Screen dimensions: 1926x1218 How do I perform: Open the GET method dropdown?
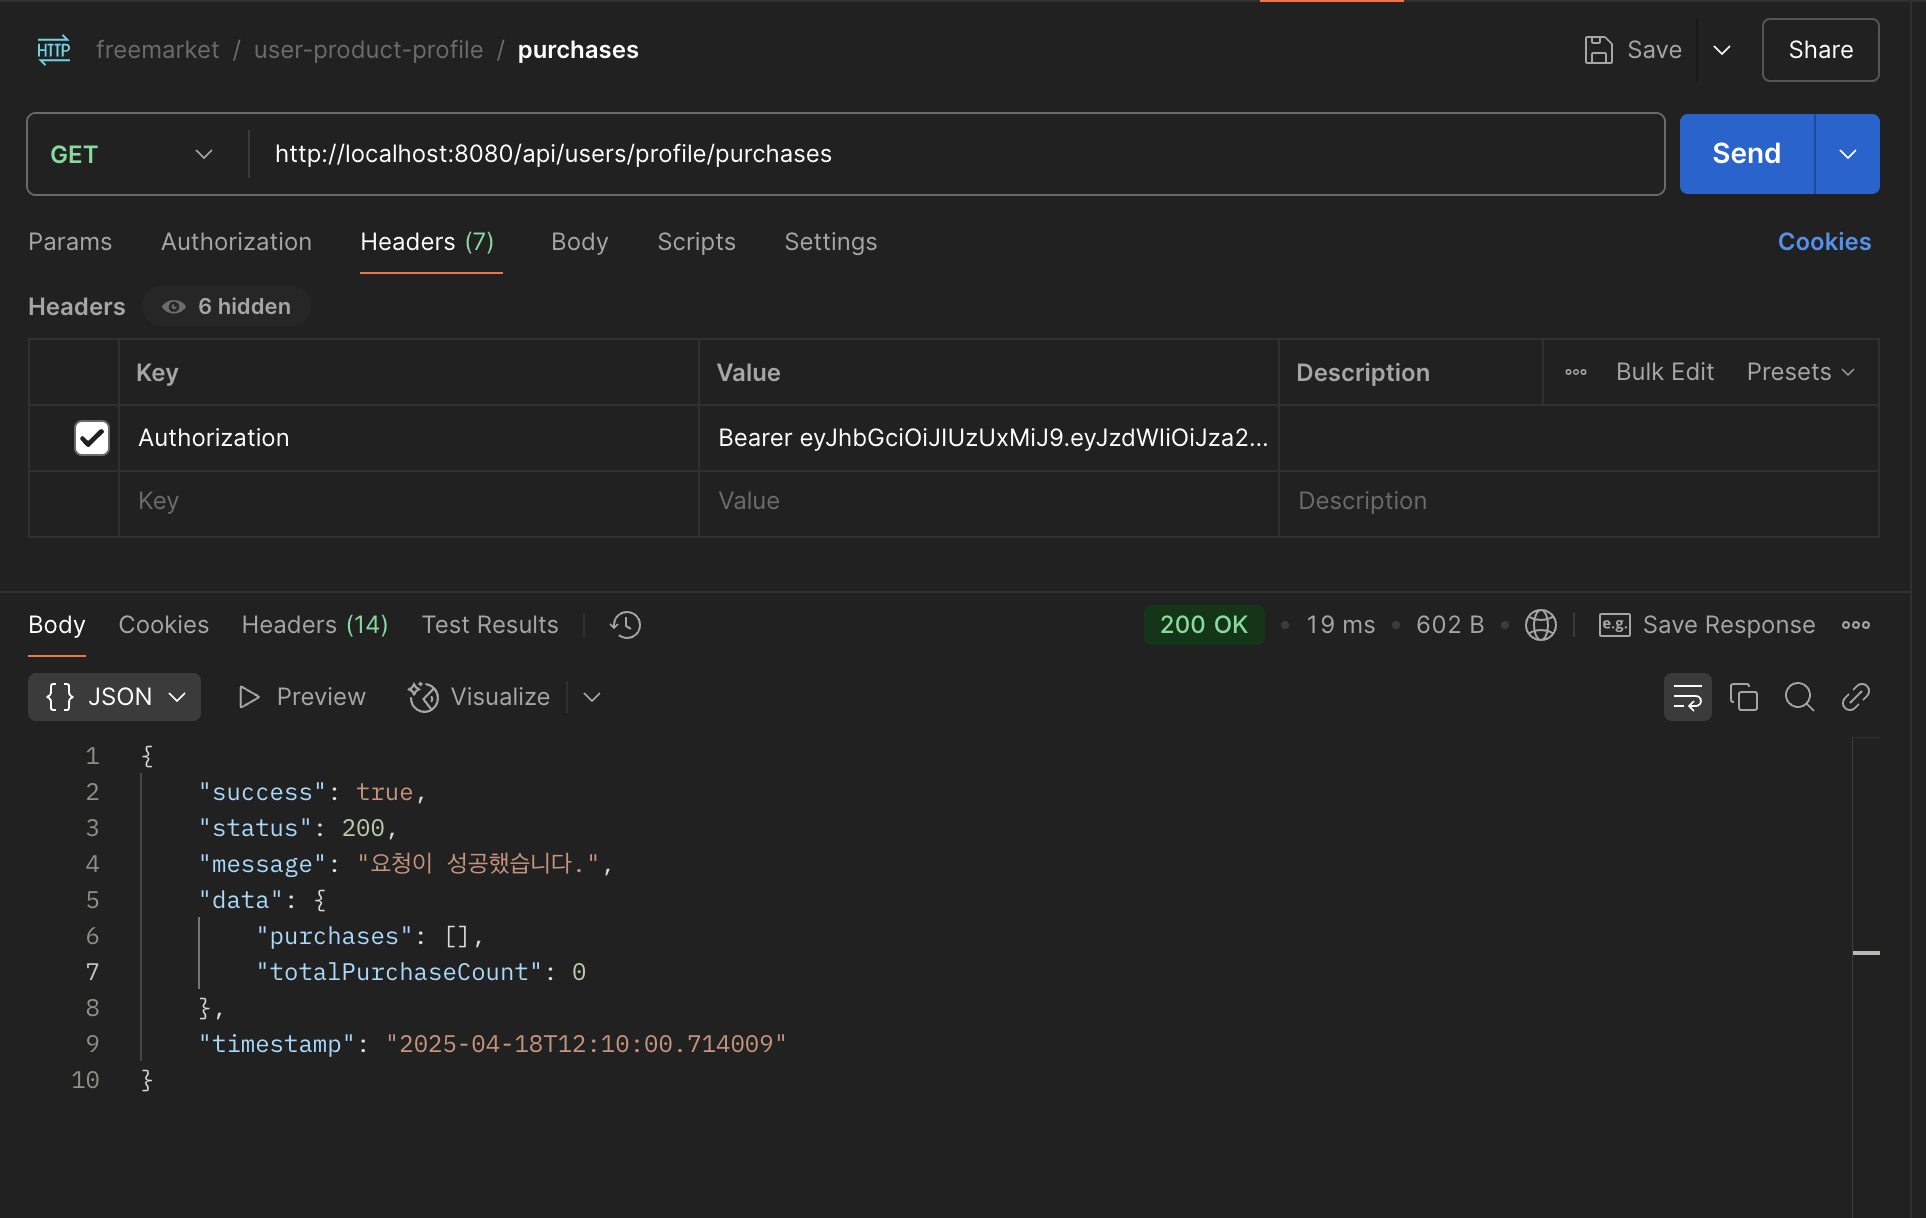[132, 154]
